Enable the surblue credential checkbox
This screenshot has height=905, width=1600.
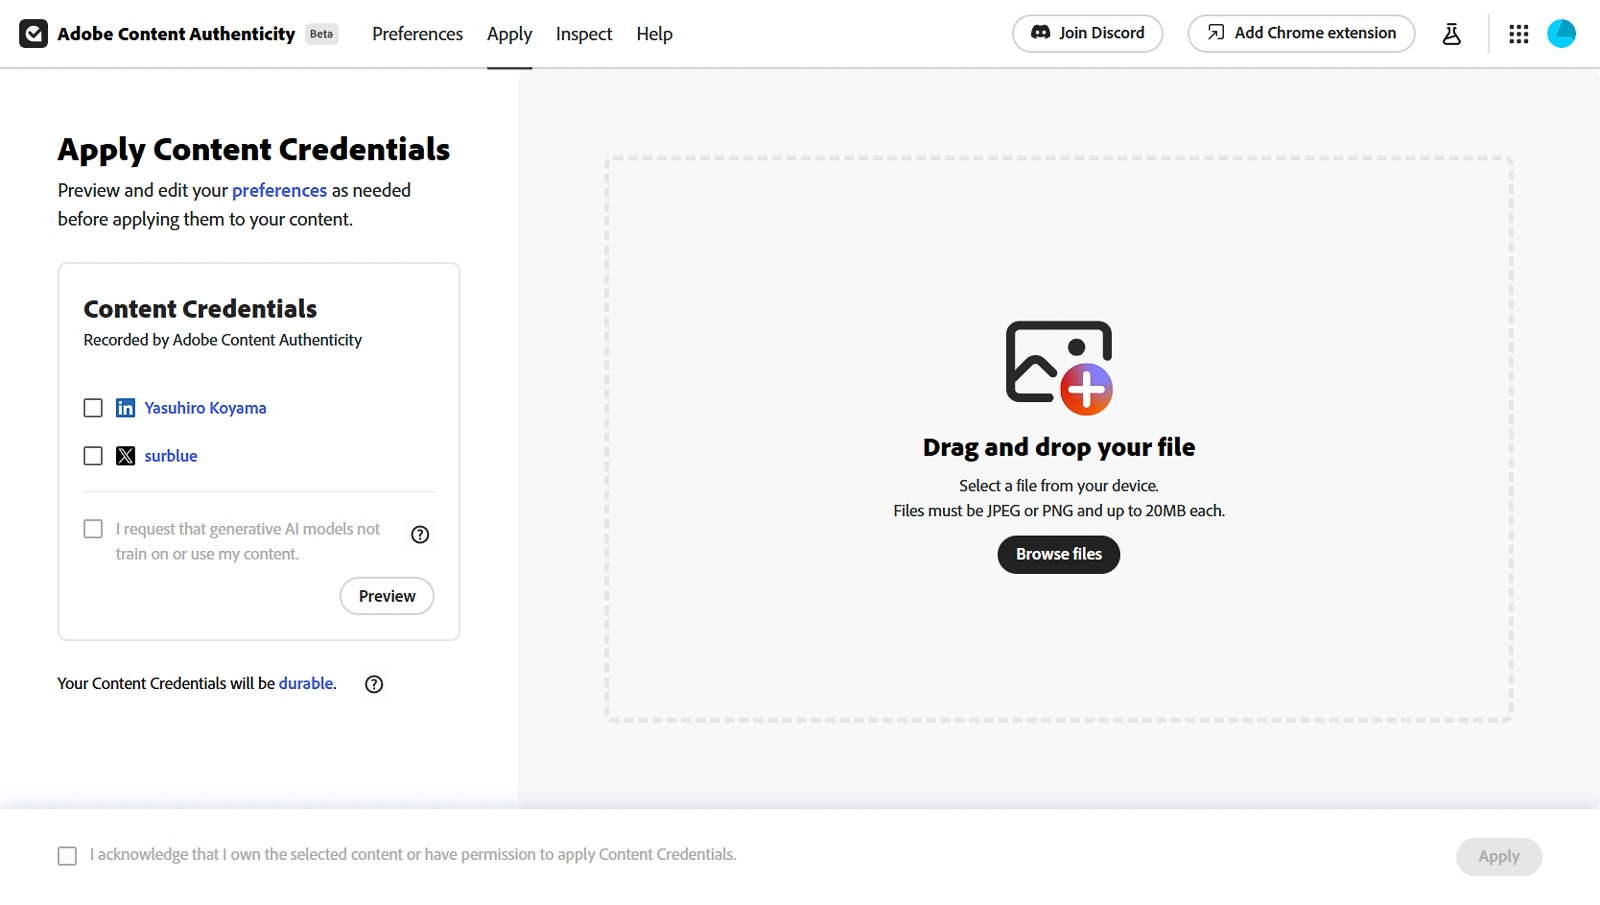click(x=92, y=455)
